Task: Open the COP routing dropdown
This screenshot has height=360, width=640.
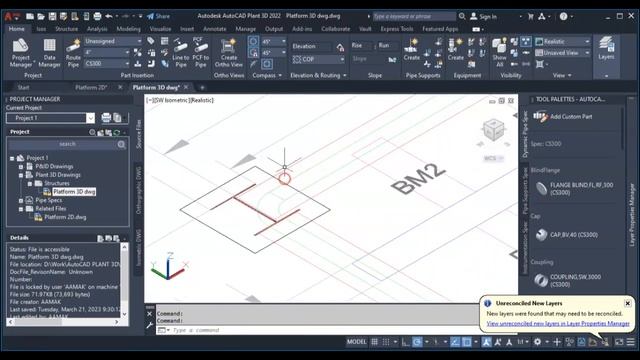Action: click(318, 59)
